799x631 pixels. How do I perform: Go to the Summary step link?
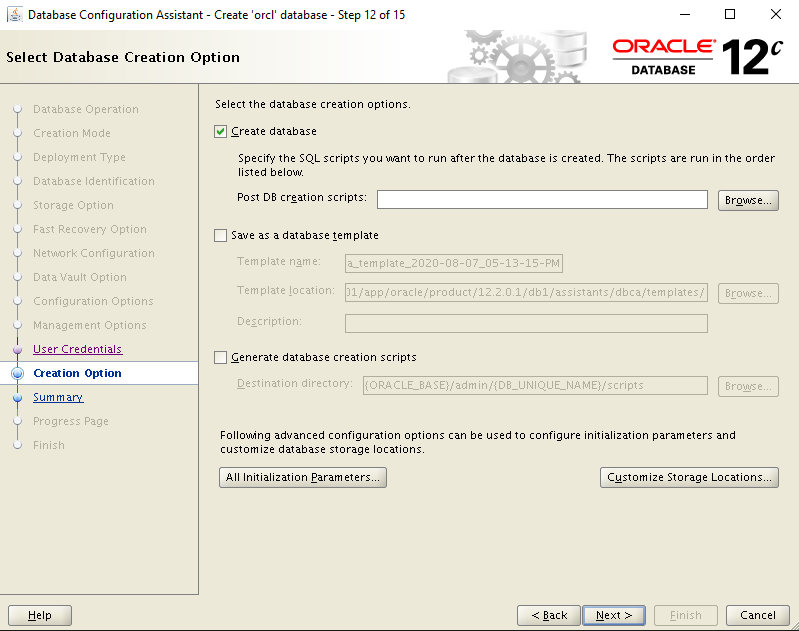click(x=58, y=397)
